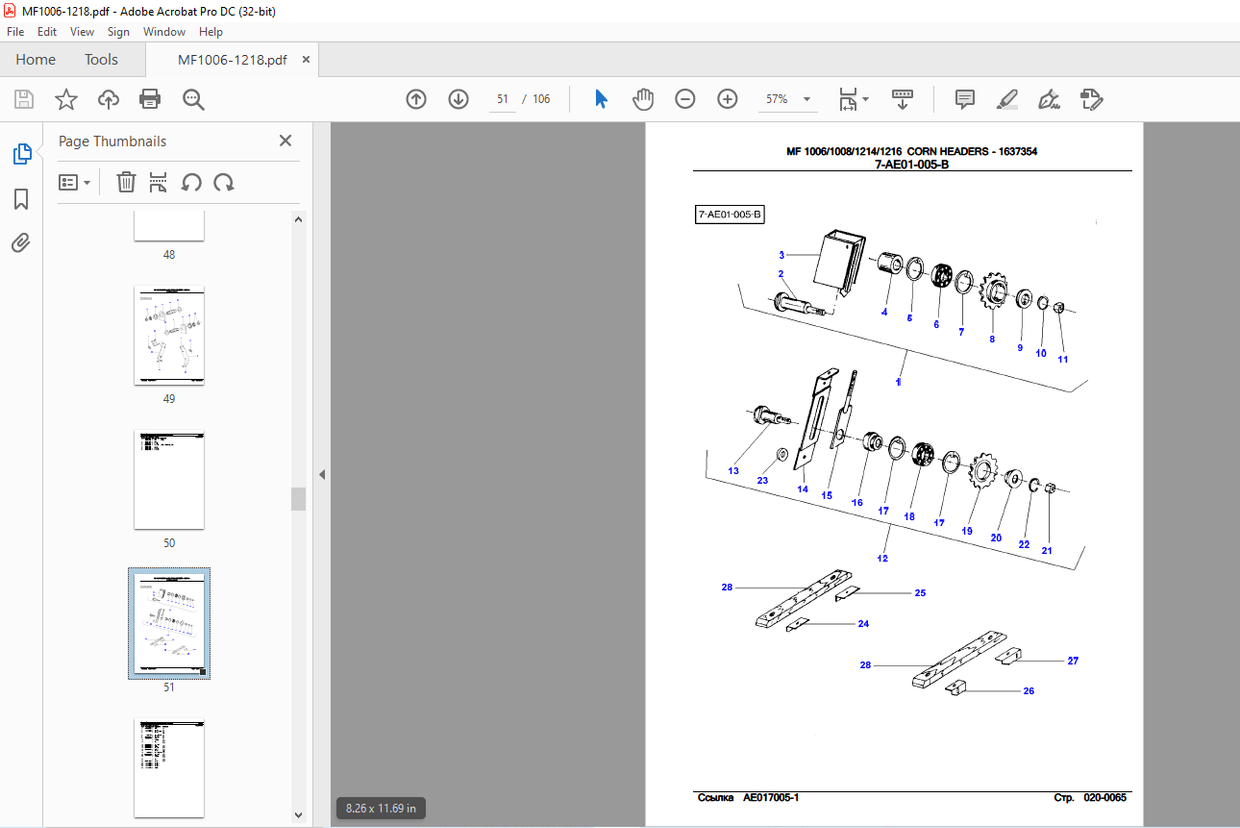The height and width of the screenshot is (828, 1240).
Task: Select page 49 thumbnail
Action: click(169, 337)
